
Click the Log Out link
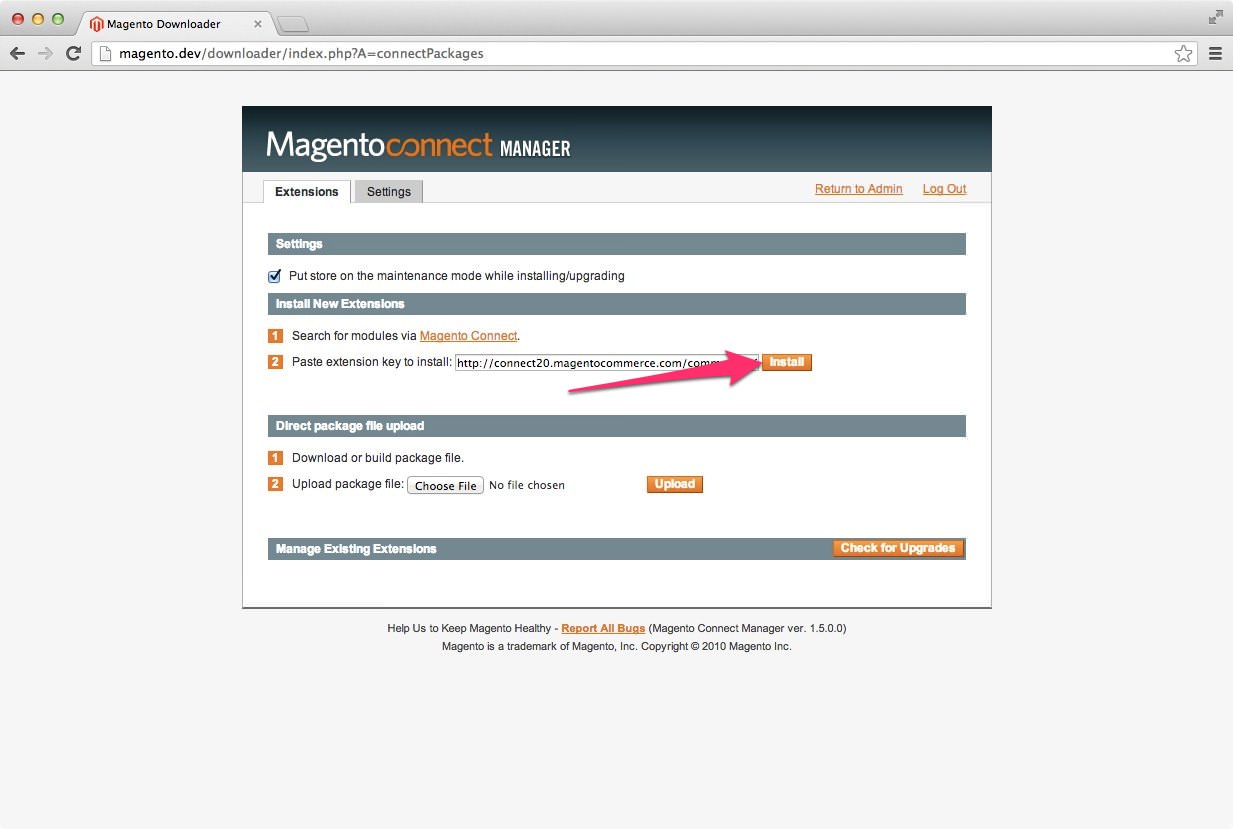point(944,189)
